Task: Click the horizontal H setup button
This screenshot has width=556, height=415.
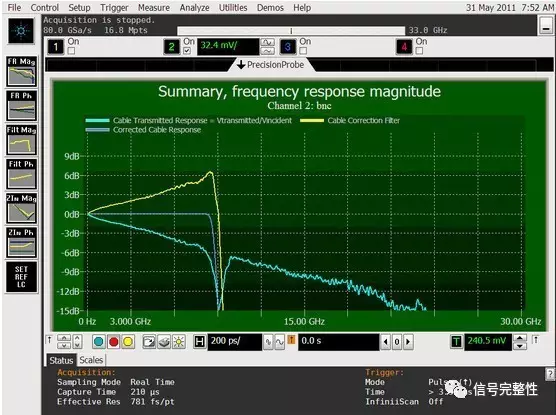Action: tap(200, 342)
